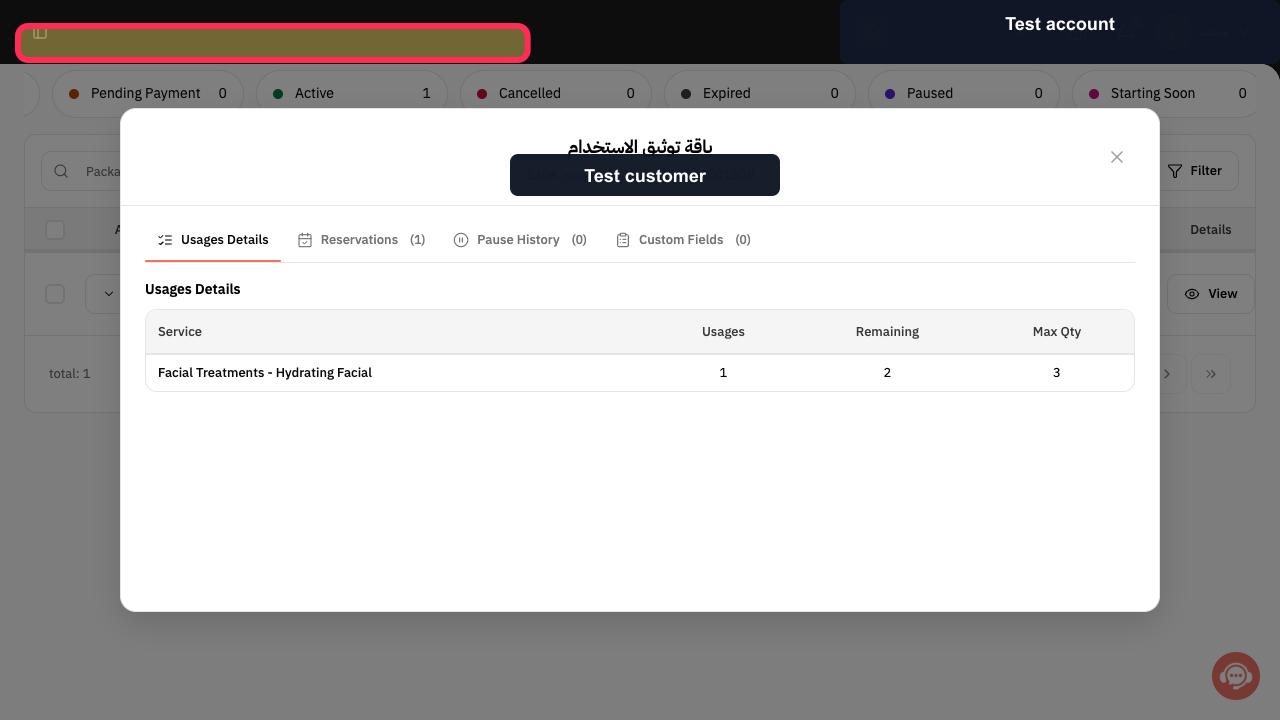Click the eye icon on View
The width and height of the screenshot is (1280, 720).
tap(1192, 294)
